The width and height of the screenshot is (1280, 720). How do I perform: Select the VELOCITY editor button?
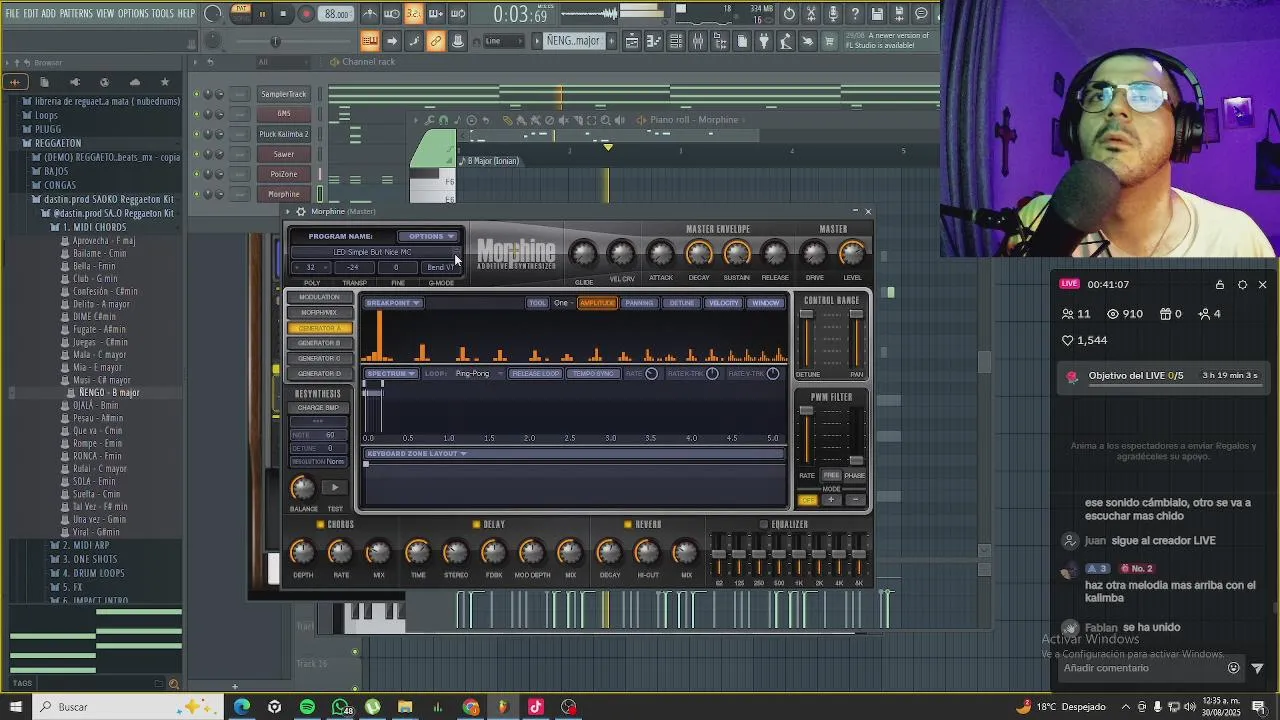click(723, 303)
